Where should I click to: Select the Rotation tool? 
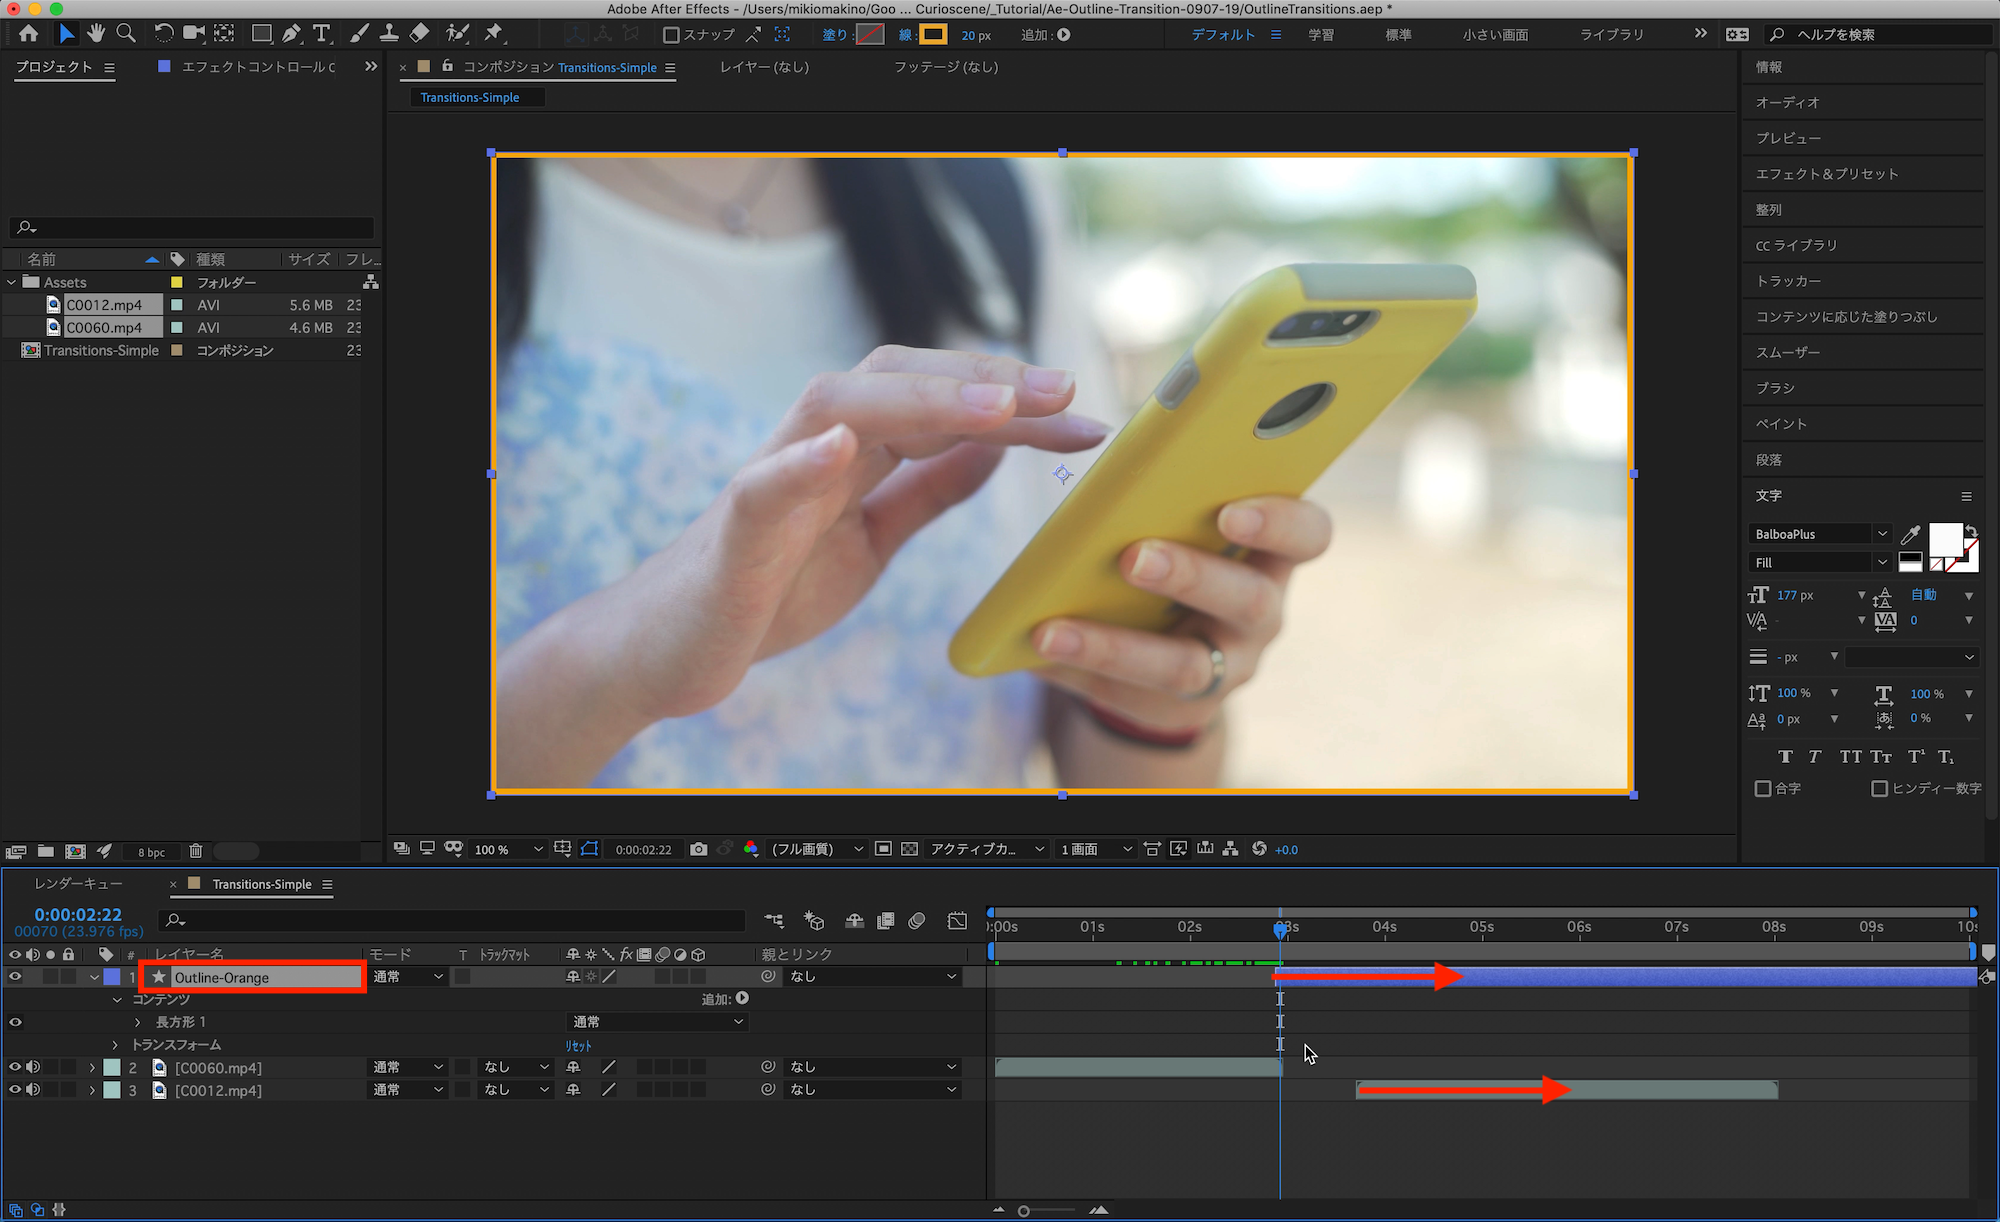click(163, 34)
